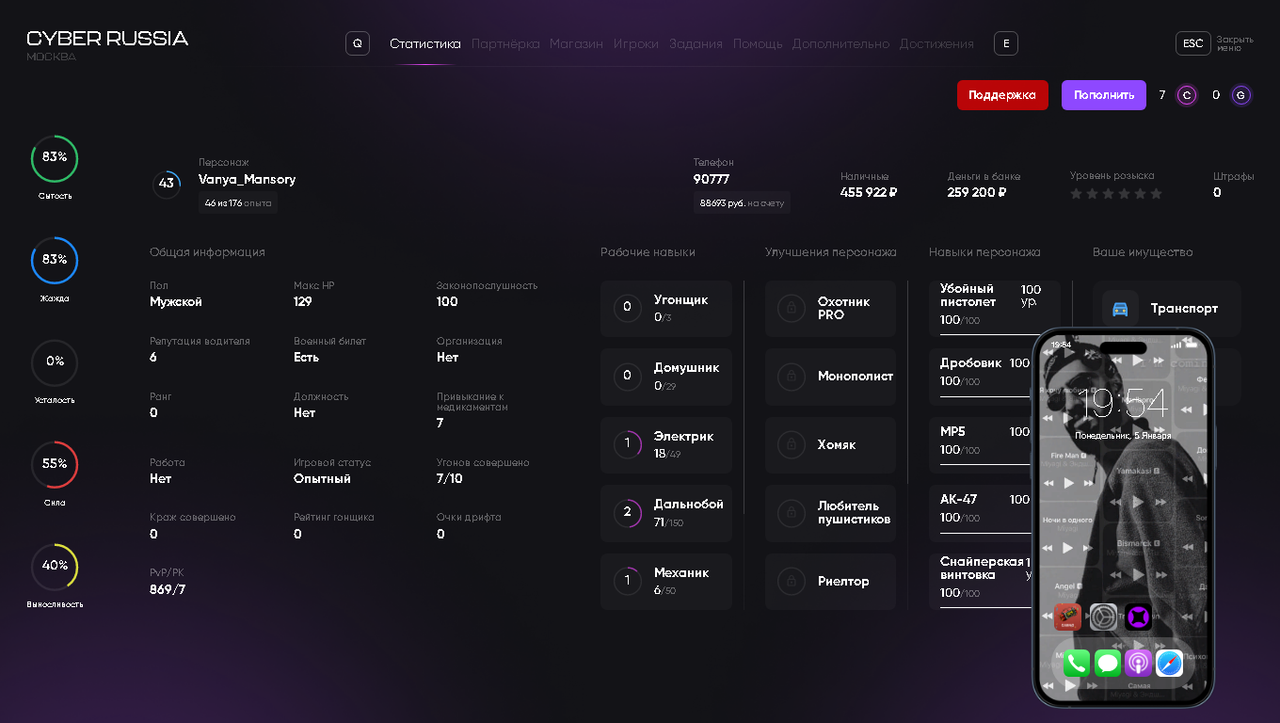The width and height of the screenshot is (1280, 723).
Task: Click the character name Vanya_Mansory
Action: pos(247,180)
